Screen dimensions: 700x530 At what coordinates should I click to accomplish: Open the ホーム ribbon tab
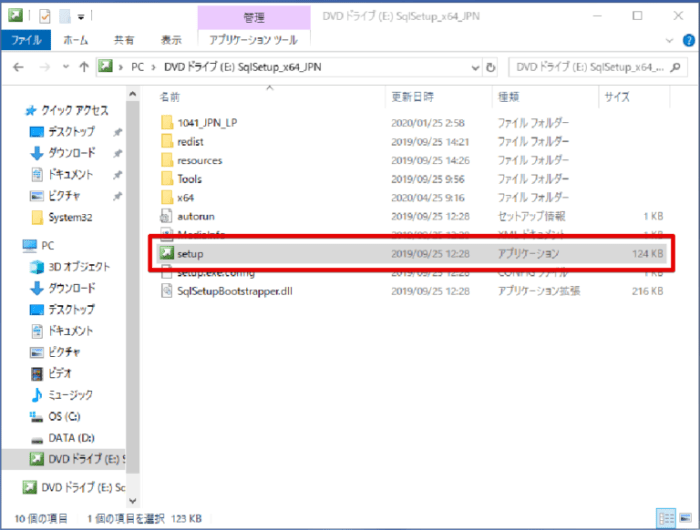(x=75, y=40)
